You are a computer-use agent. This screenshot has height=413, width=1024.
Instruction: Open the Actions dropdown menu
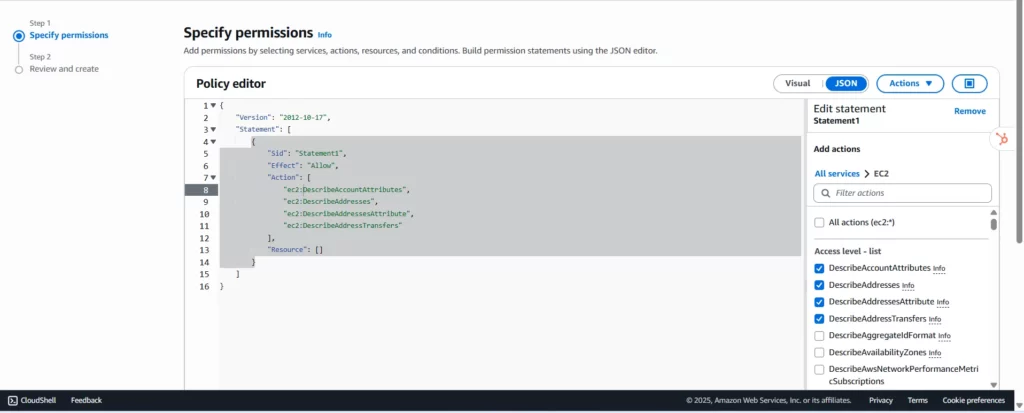(x=909, y=84)
